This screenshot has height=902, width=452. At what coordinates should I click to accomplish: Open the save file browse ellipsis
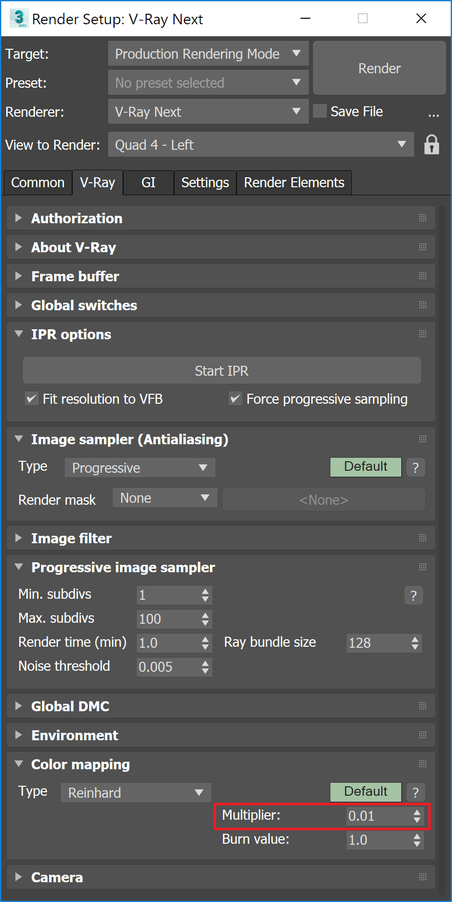(x=434, y=113)
